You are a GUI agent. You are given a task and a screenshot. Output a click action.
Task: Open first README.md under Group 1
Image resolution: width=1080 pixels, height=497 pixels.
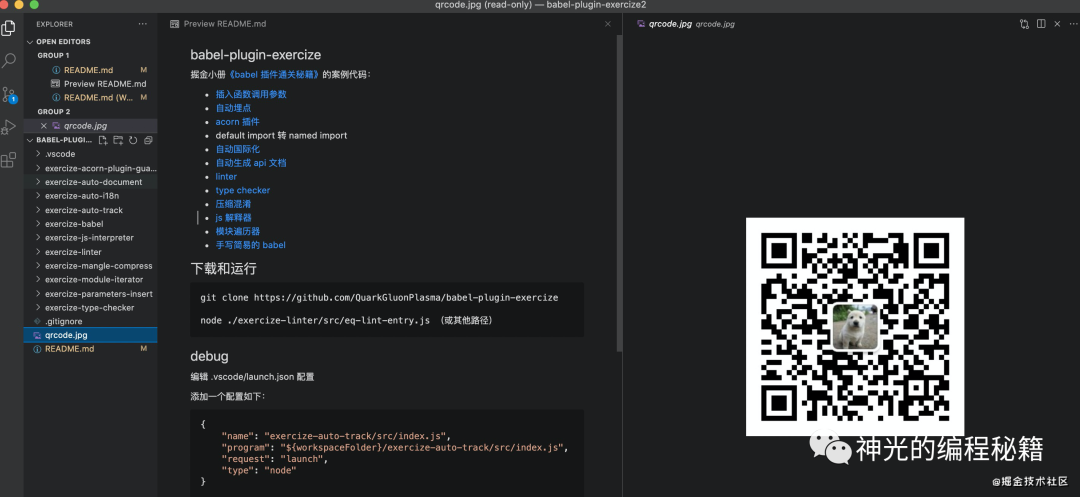90,70
